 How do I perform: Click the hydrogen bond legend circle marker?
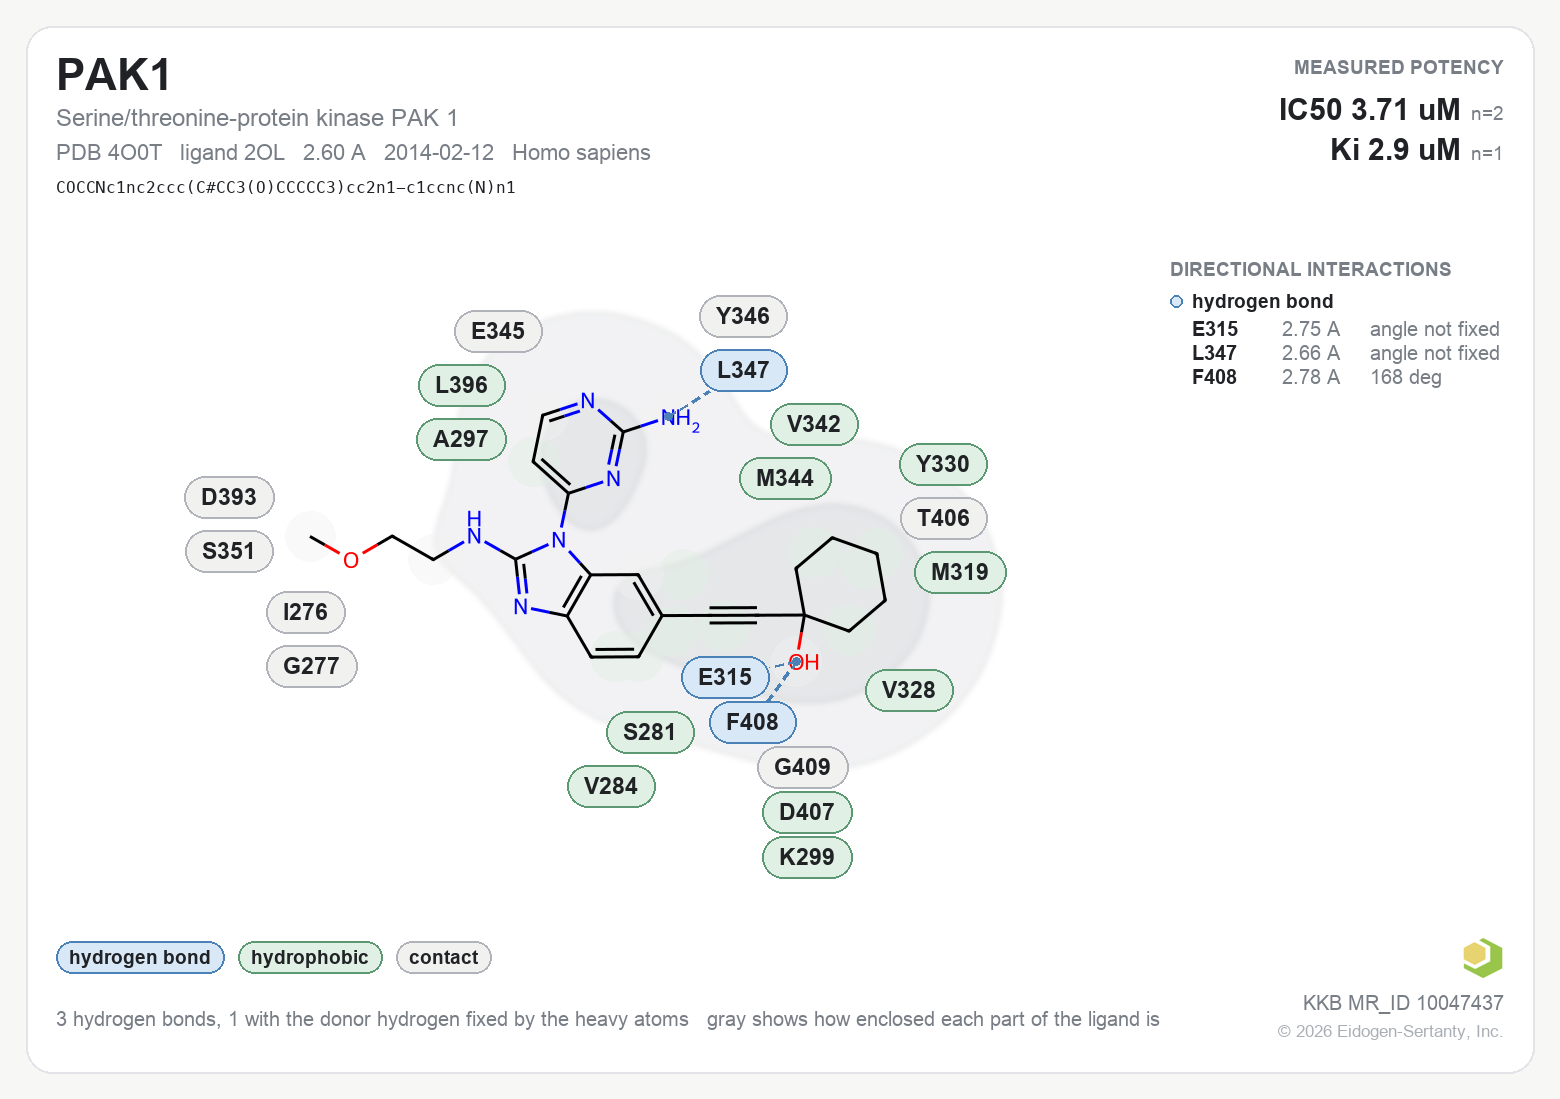[1176, 302]
